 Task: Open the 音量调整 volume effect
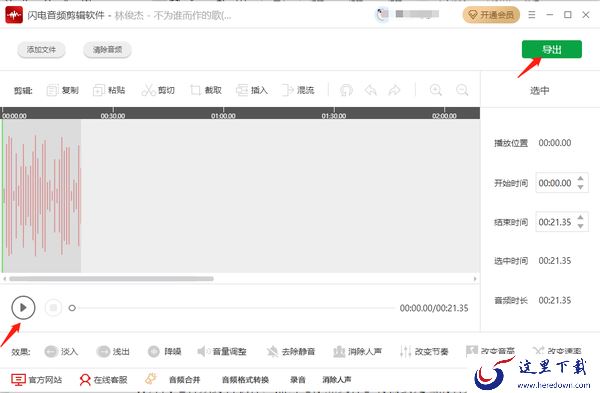click(x=222, y=351)
